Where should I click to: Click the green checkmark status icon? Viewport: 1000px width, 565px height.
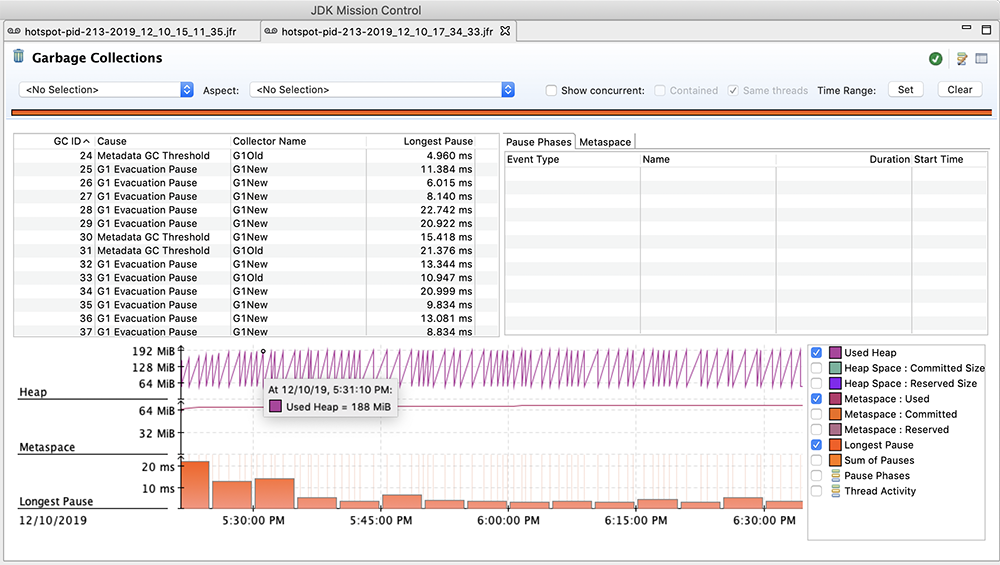pos(935,59)
